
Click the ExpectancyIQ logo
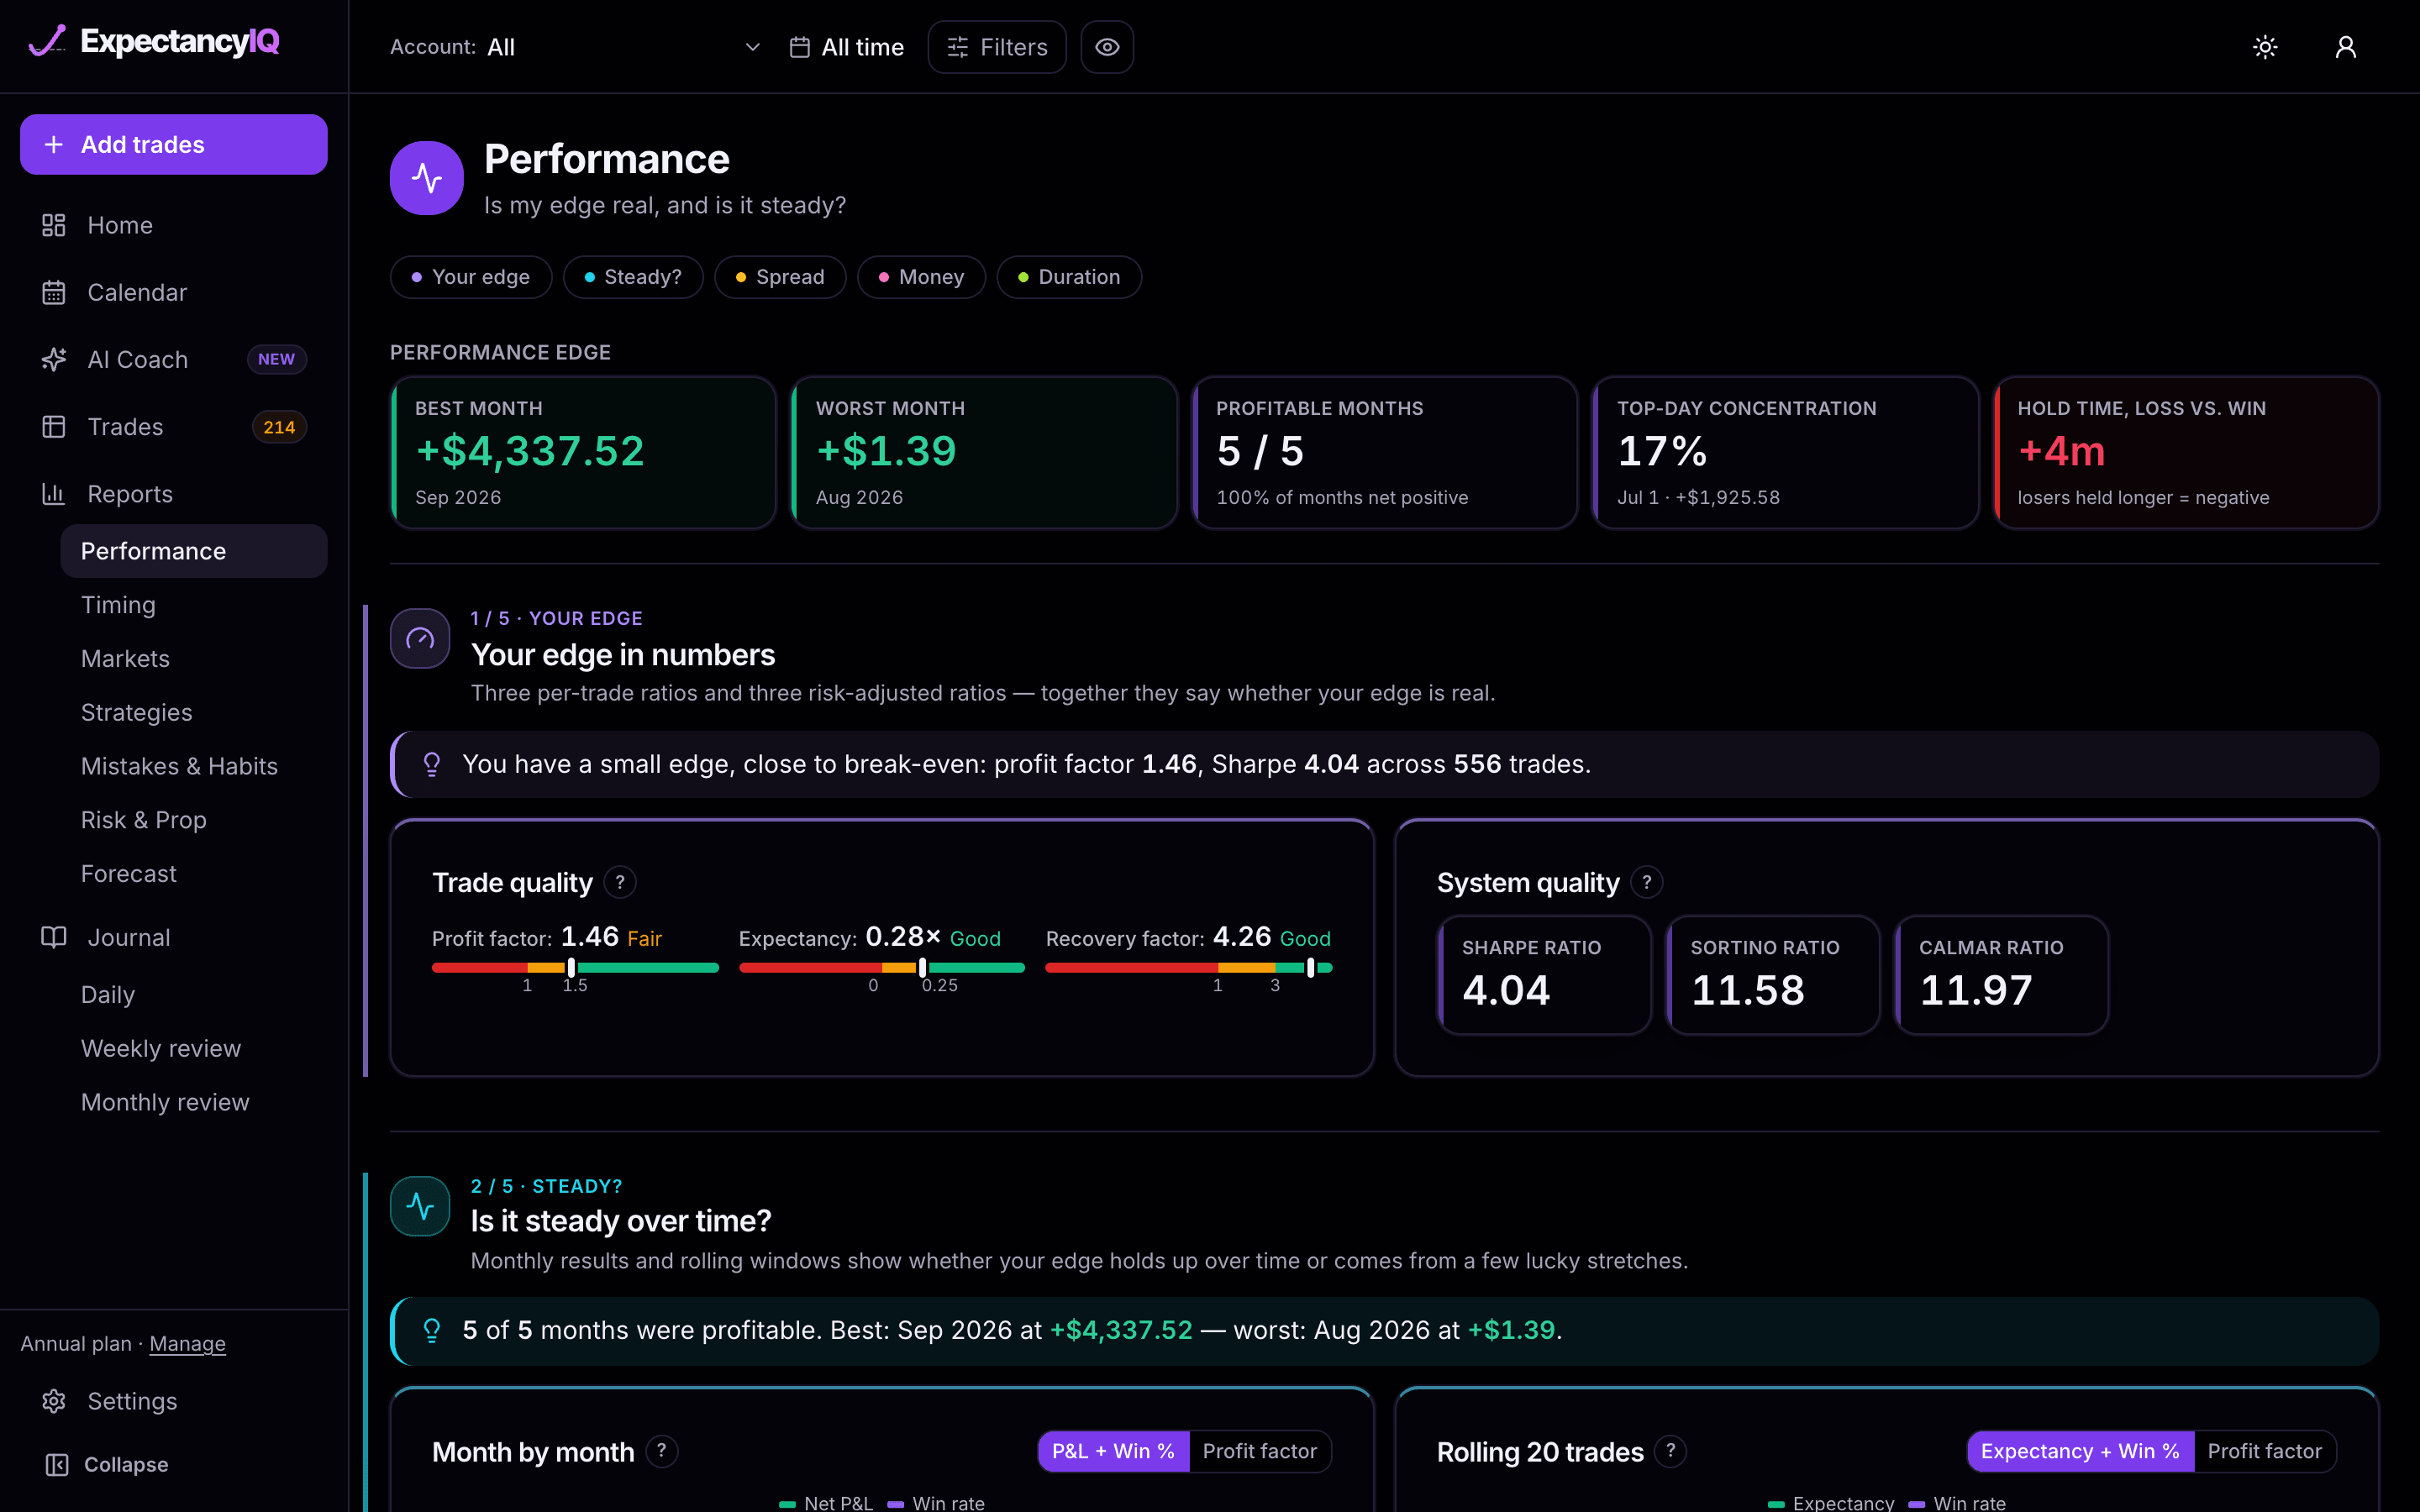tap(154, 42)
